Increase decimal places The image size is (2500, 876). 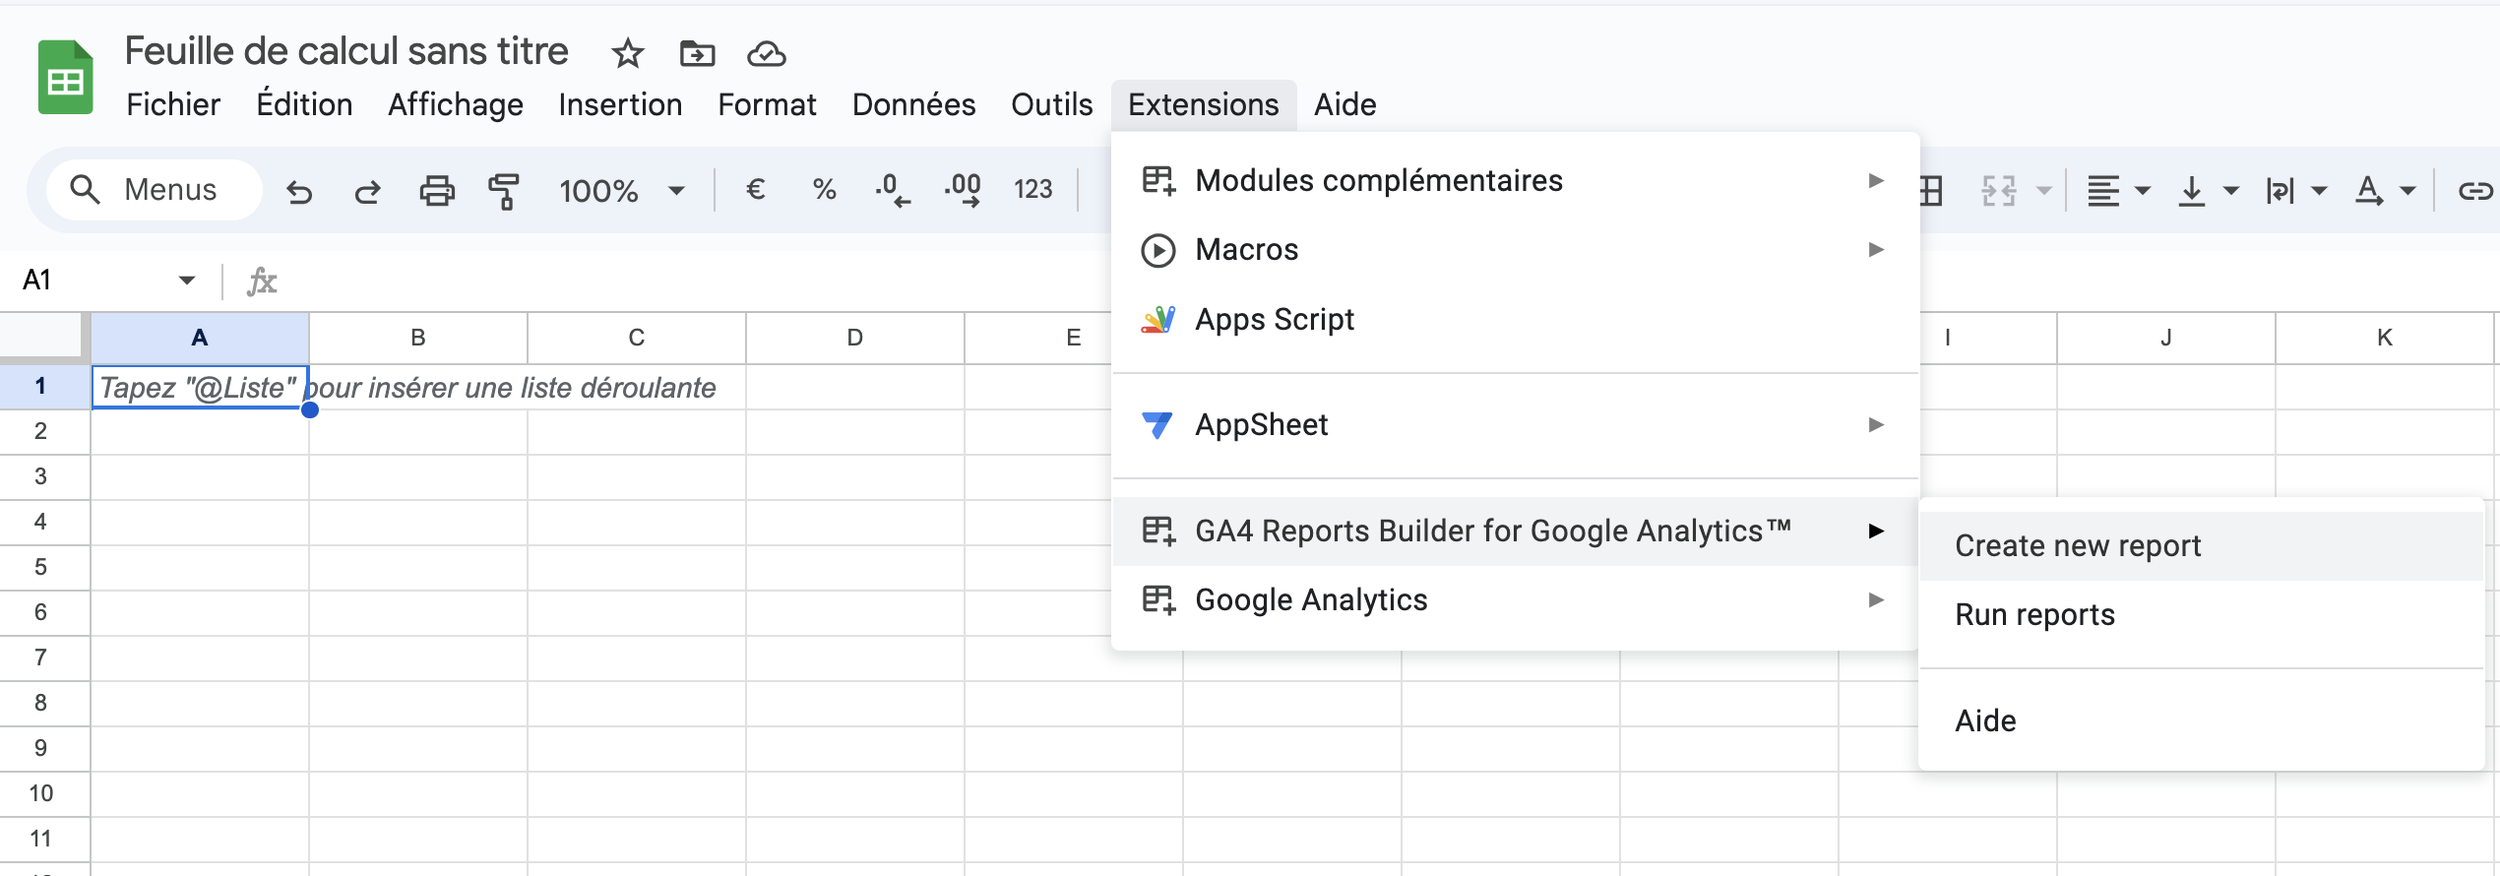click(962, 189)
